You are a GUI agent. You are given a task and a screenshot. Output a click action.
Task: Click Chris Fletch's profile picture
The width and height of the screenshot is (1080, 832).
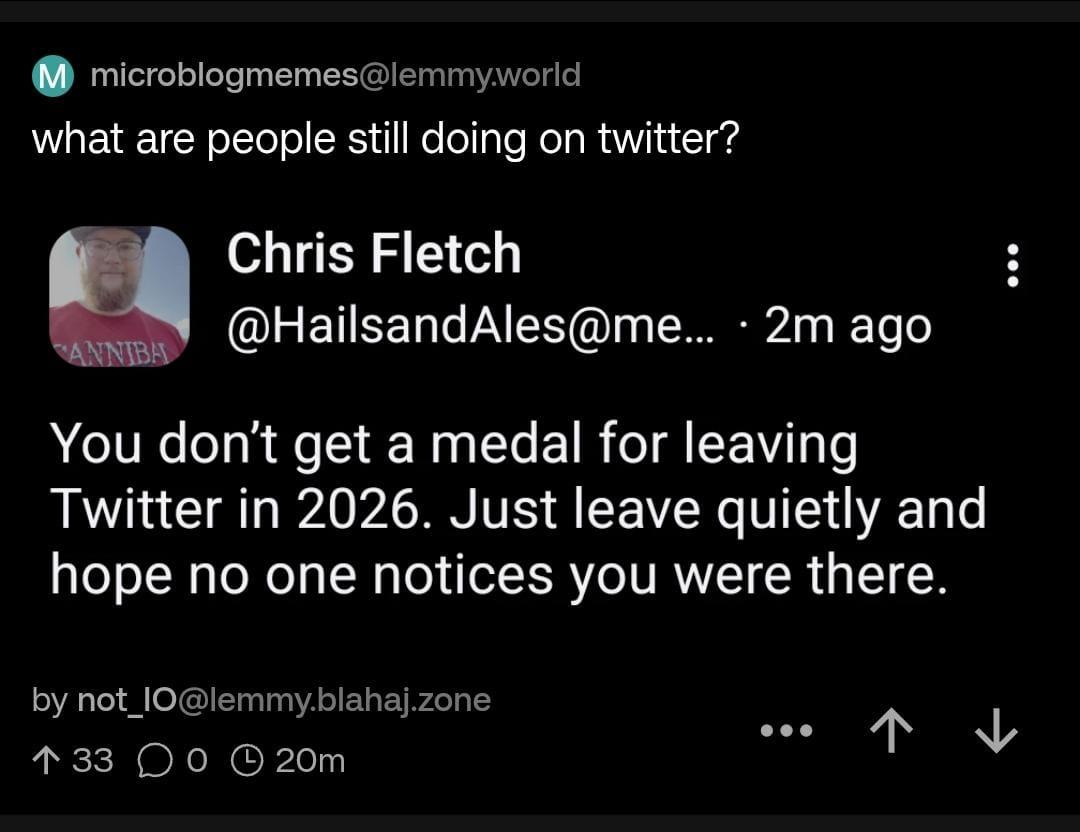[119, 296]
